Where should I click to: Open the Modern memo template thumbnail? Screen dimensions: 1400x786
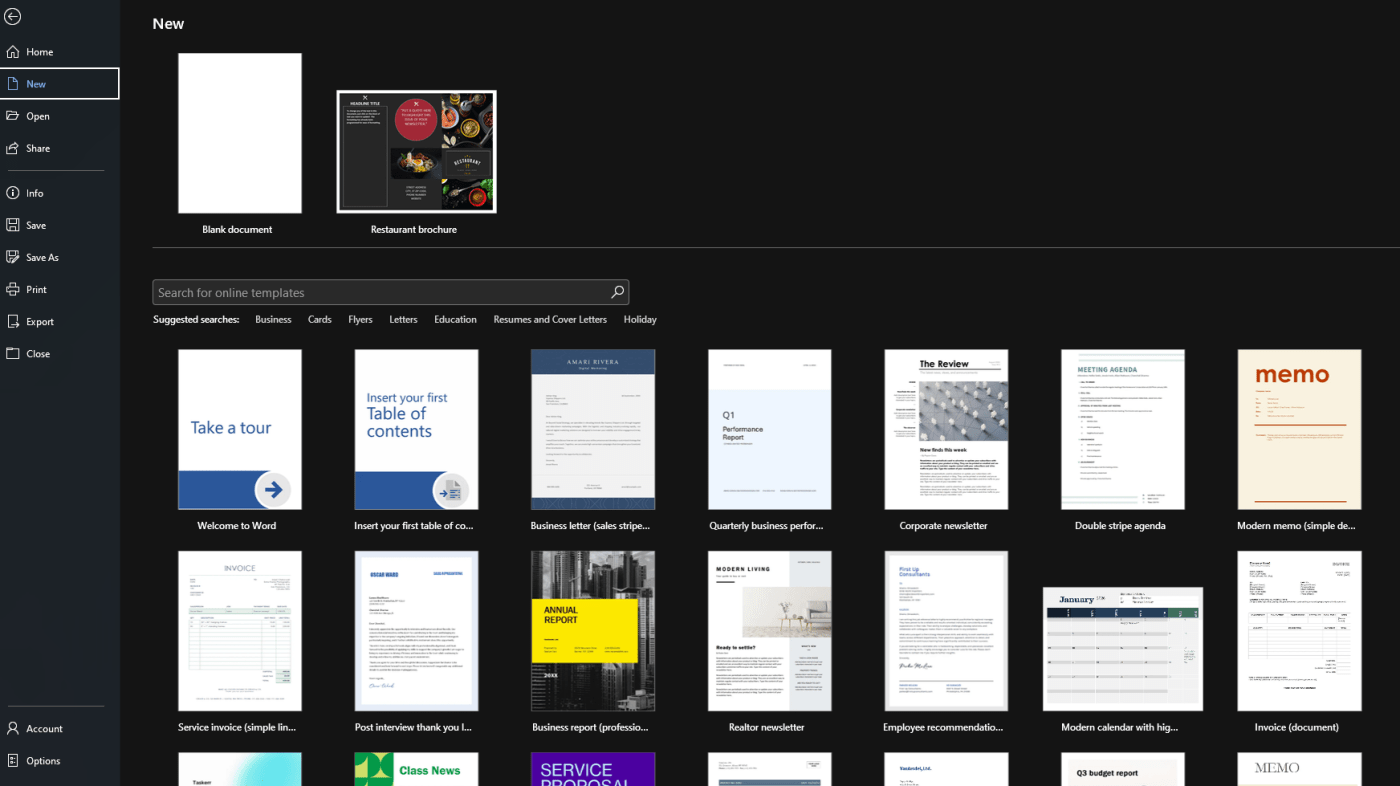1299,429
